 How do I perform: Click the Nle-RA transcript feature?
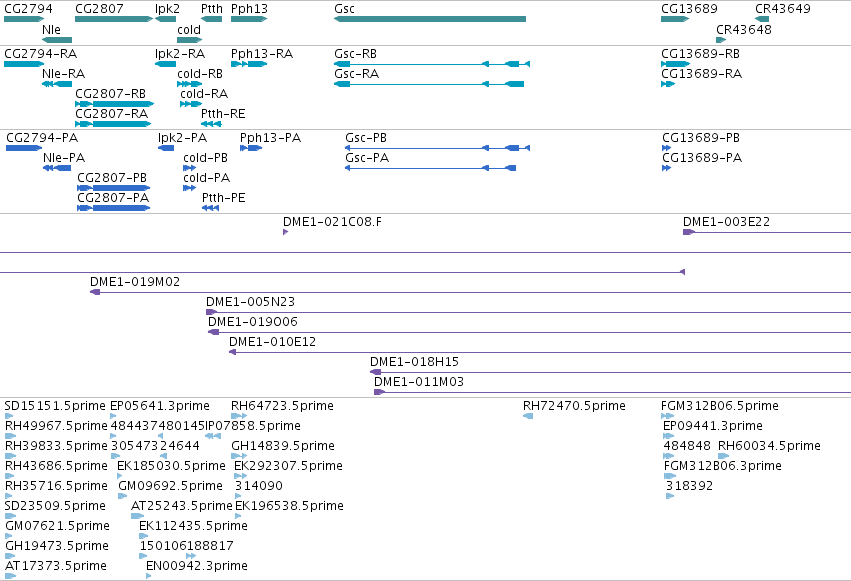click(57, 84)
